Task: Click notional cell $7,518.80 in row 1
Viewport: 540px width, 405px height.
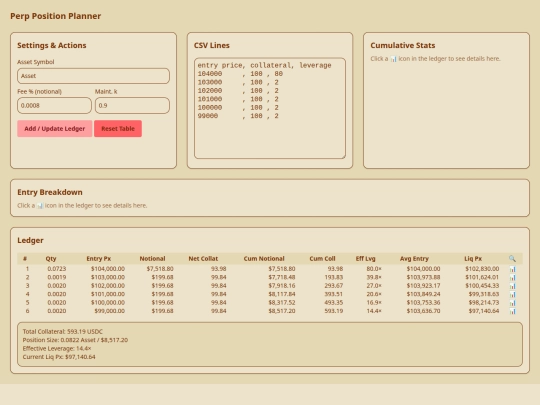Action: (160, 269)
